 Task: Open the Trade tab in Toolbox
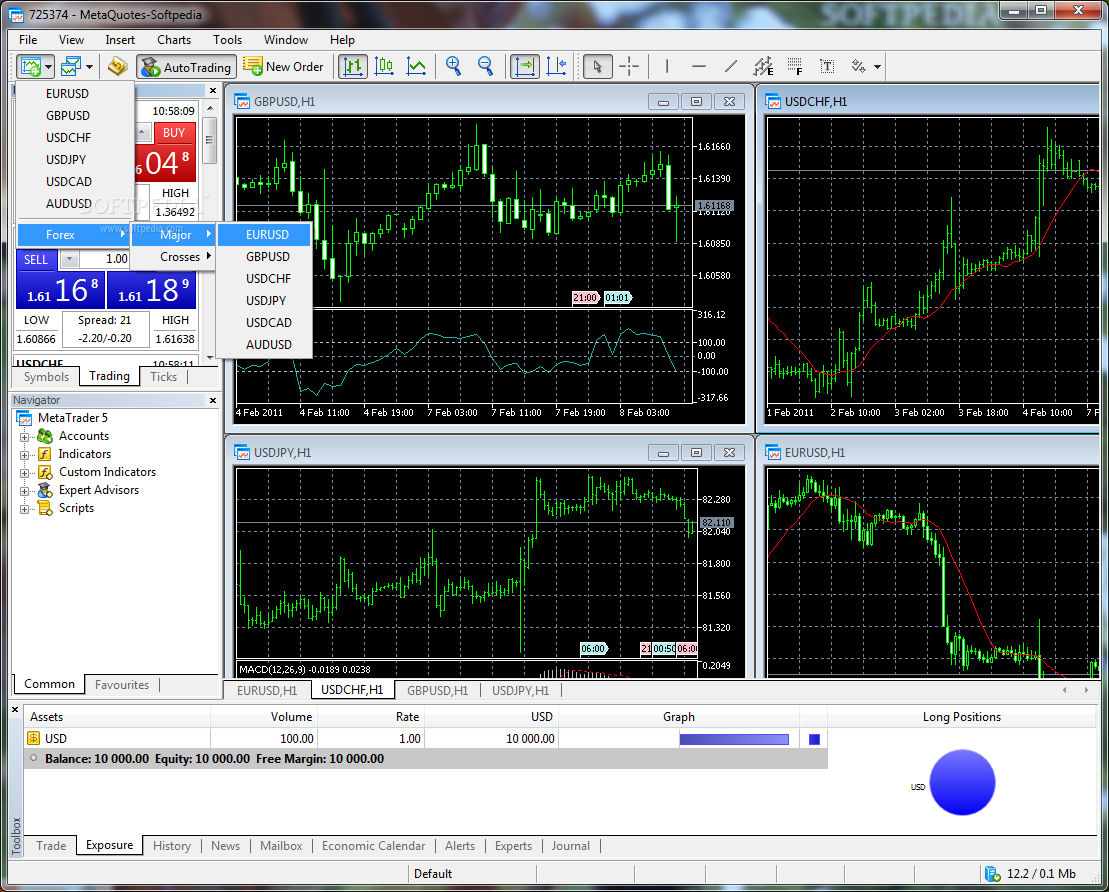pyautogui.click(x=51, y=845)
